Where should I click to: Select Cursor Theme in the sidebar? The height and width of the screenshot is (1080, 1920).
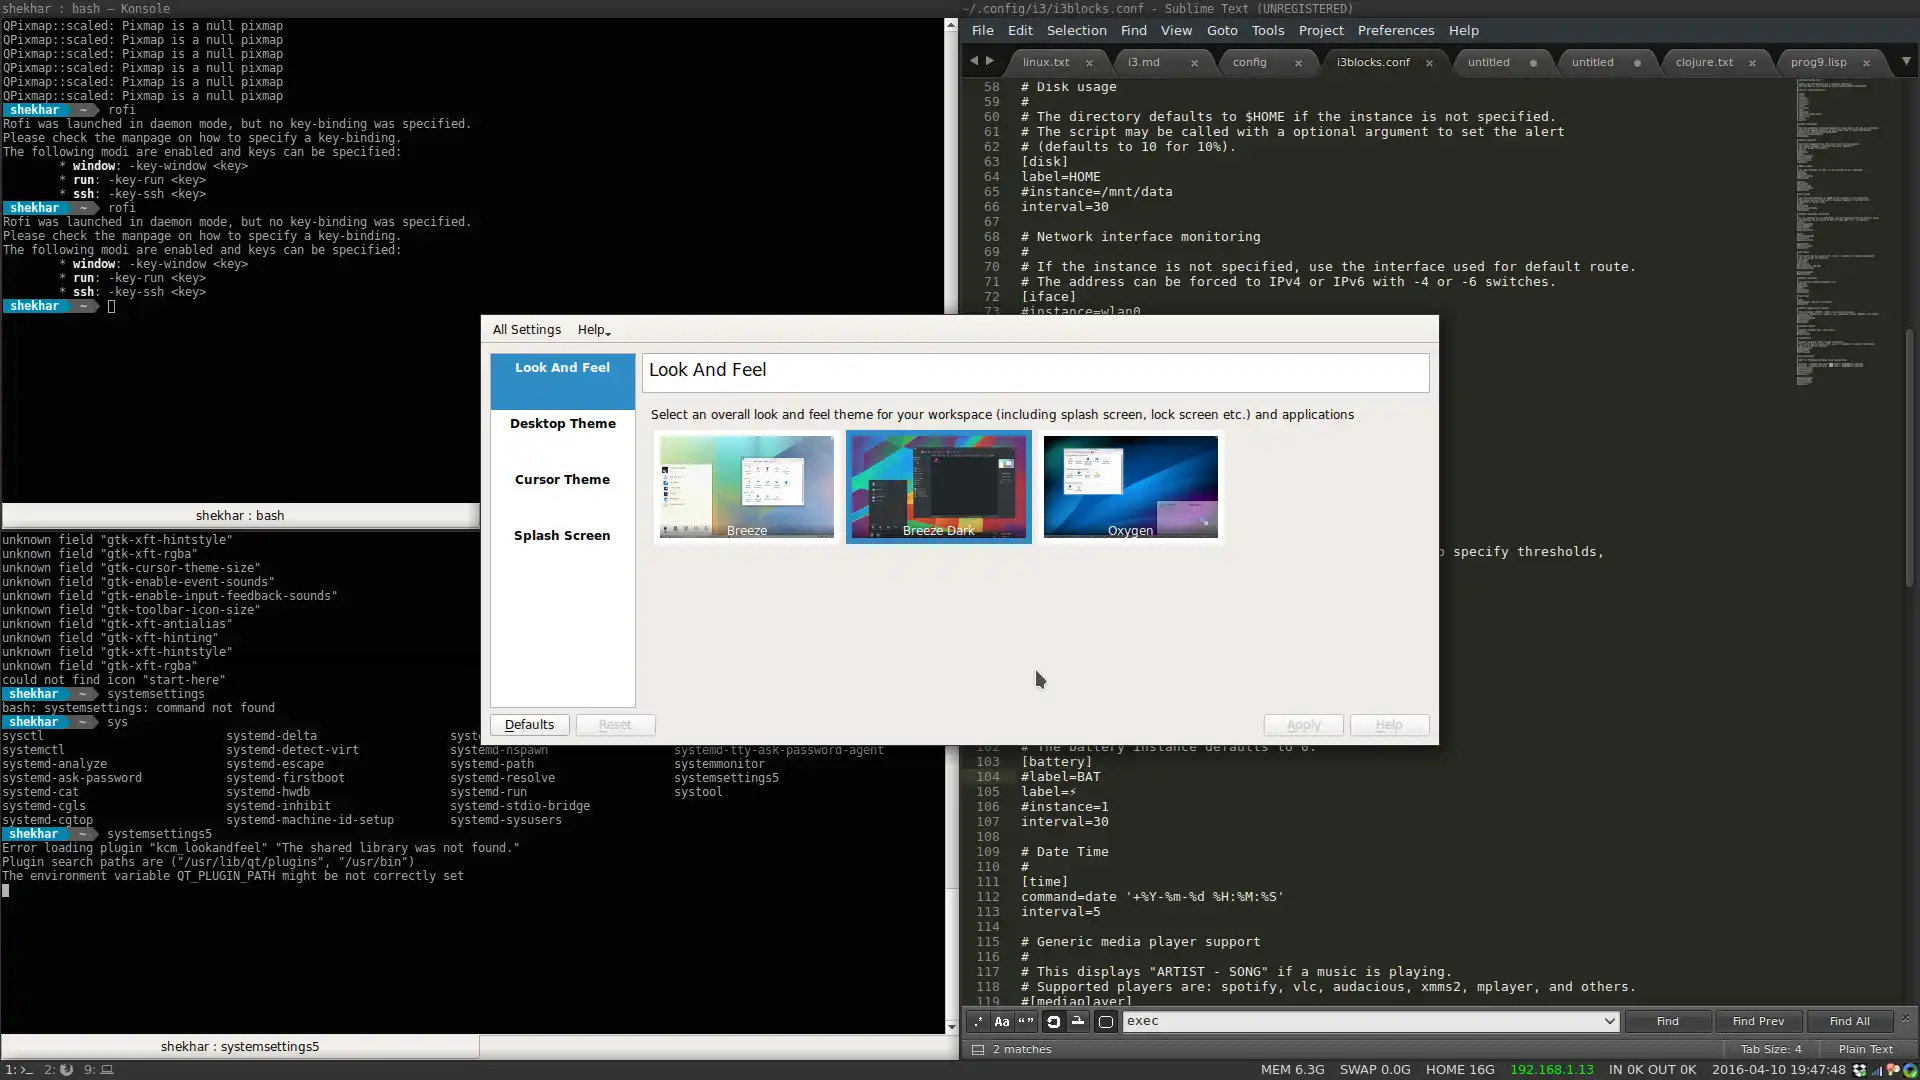(562, 479)
